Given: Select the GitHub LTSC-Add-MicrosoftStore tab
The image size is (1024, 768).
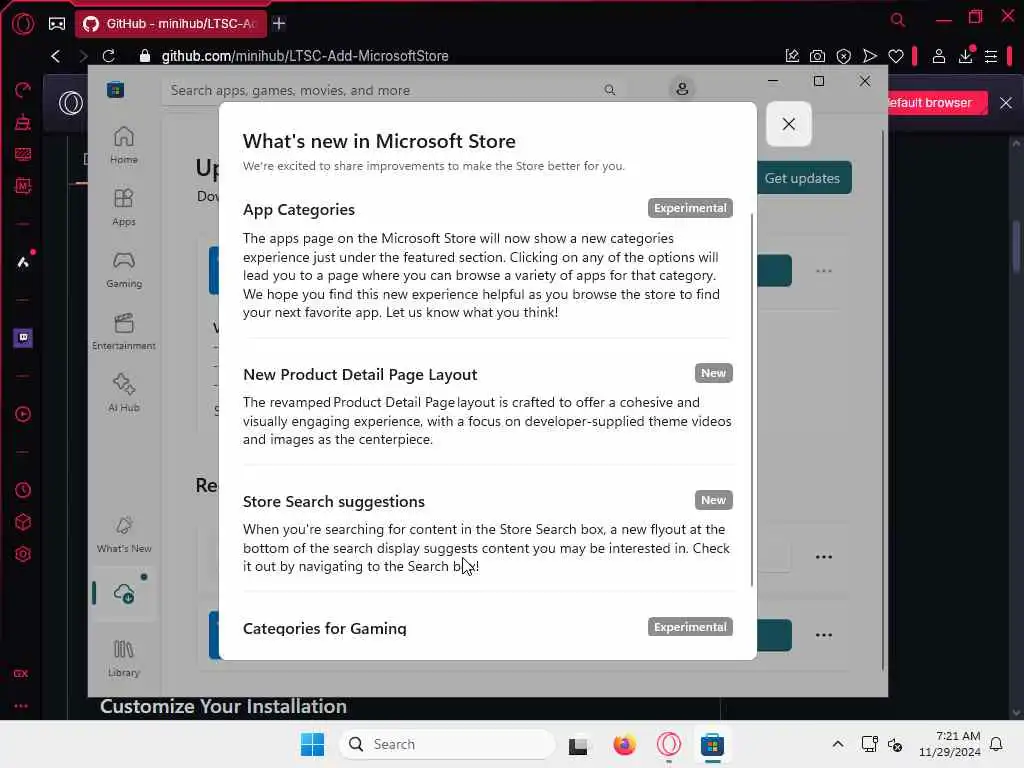Looking at the screenshot, I should 171,24.
